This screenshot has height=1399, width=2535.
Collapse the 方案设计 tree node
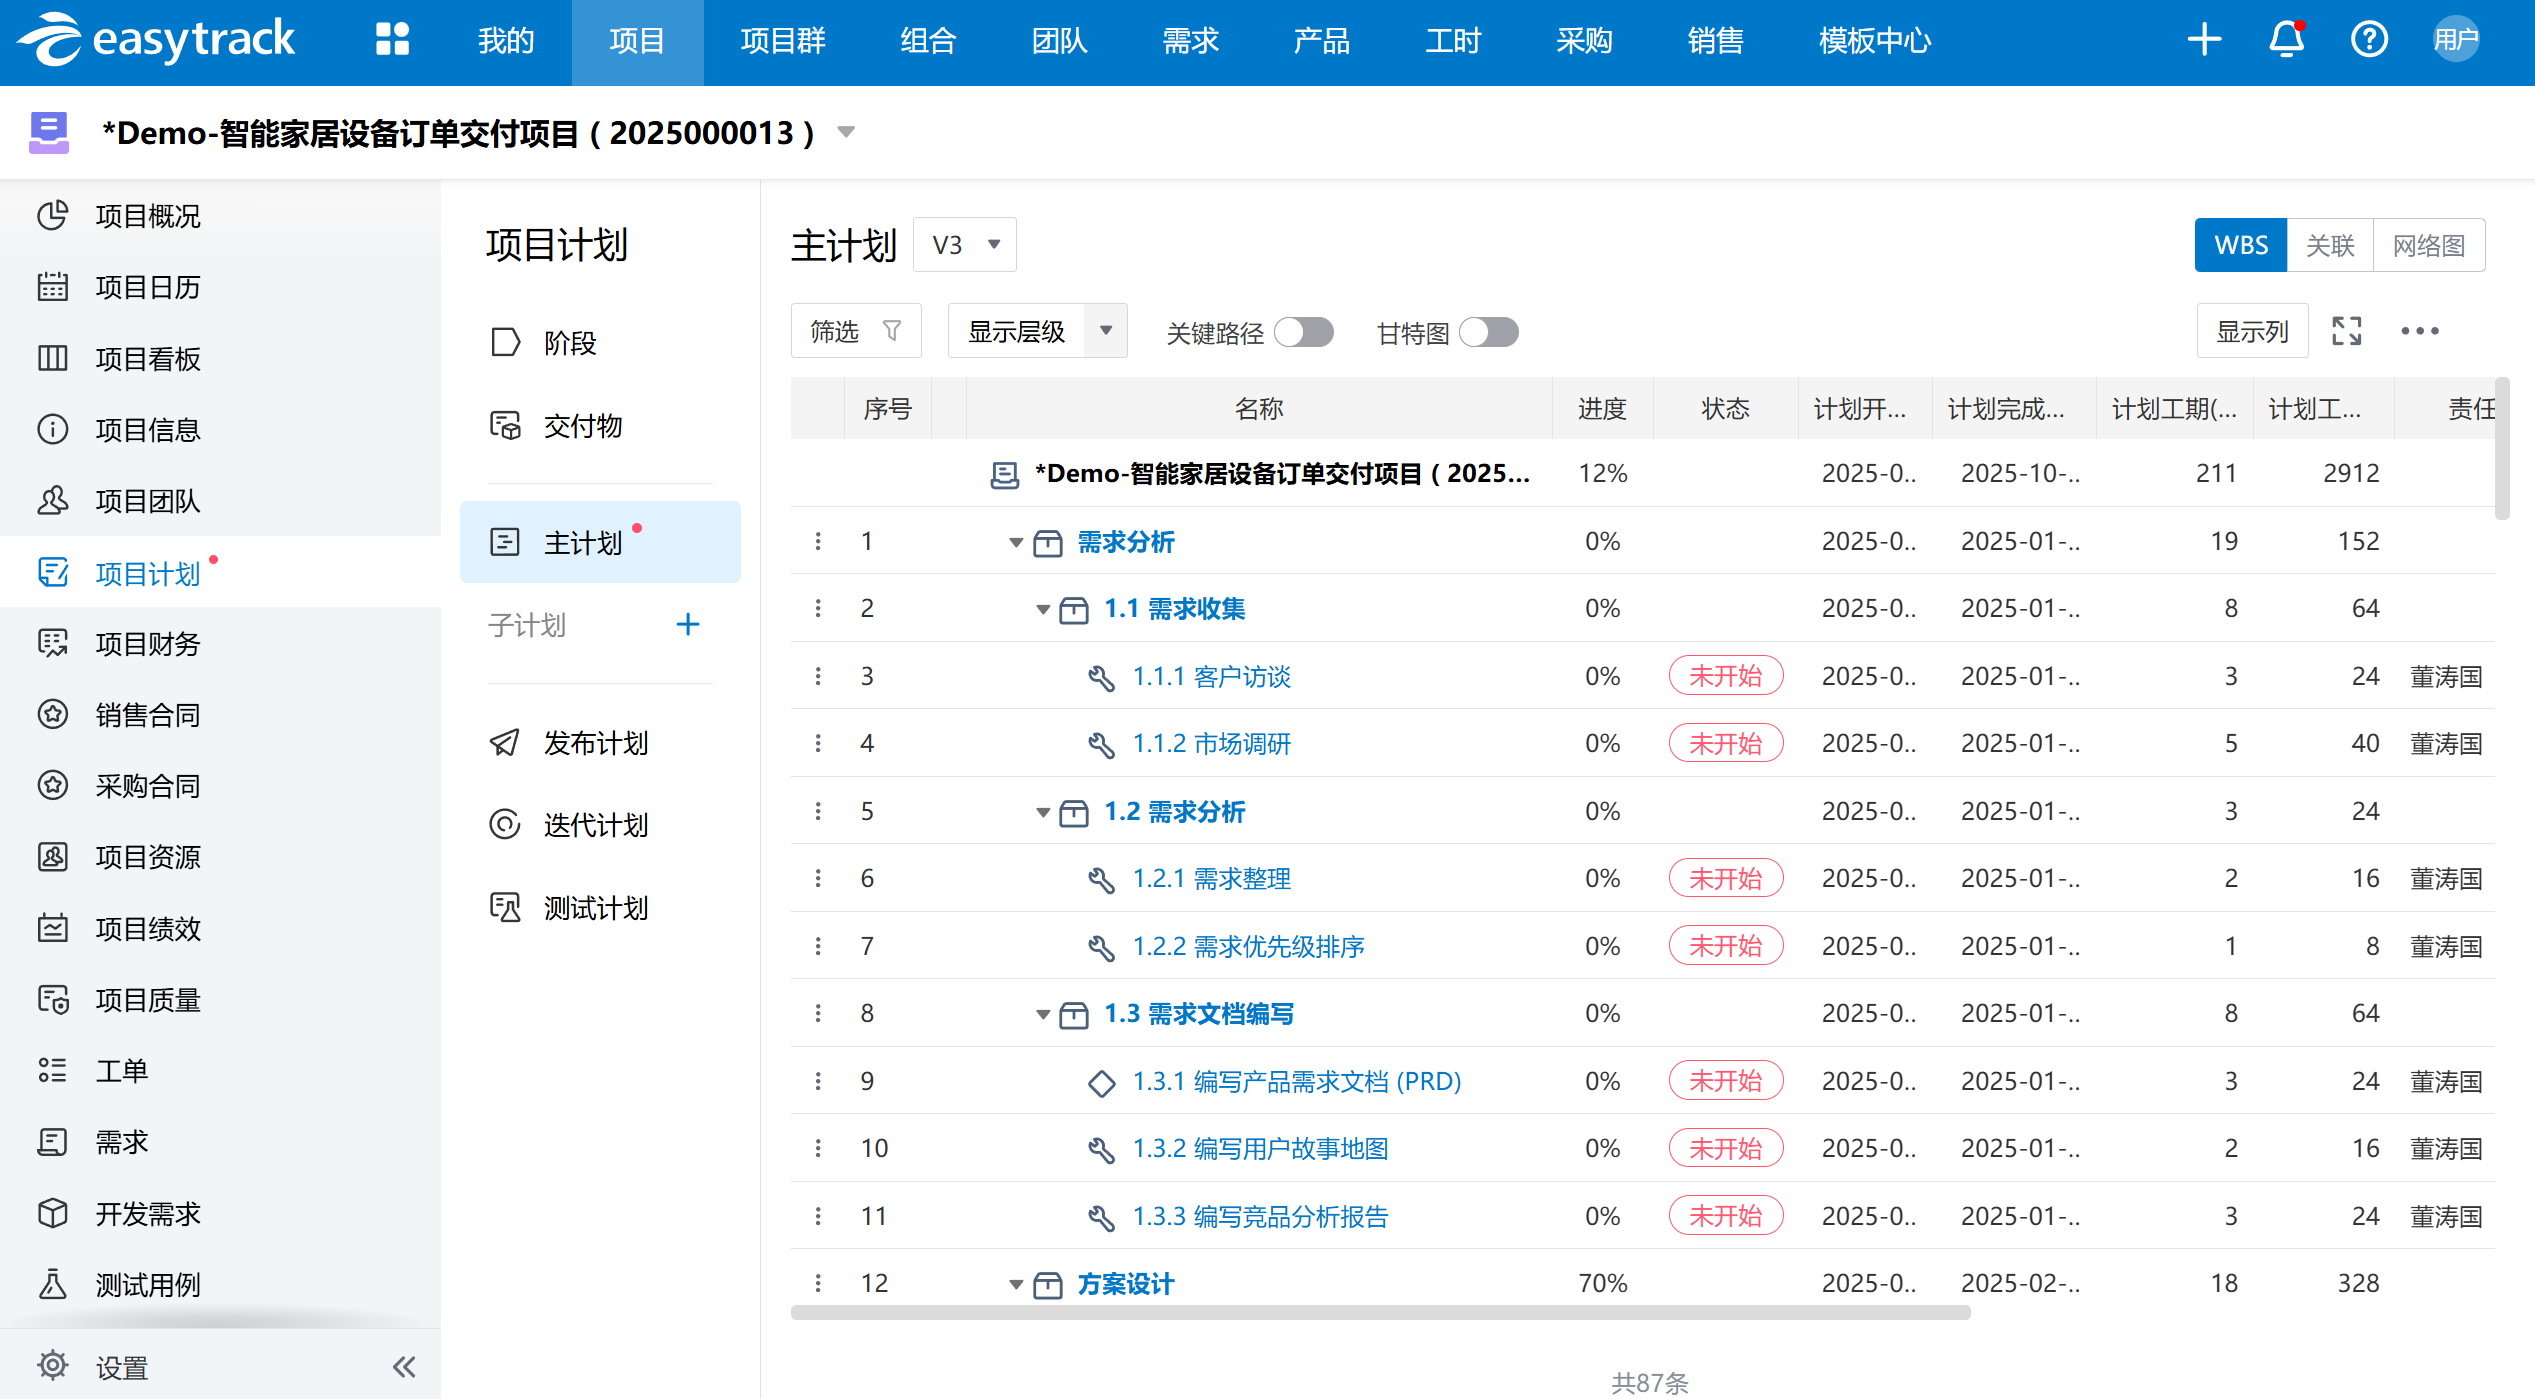pos(1016,1284)
